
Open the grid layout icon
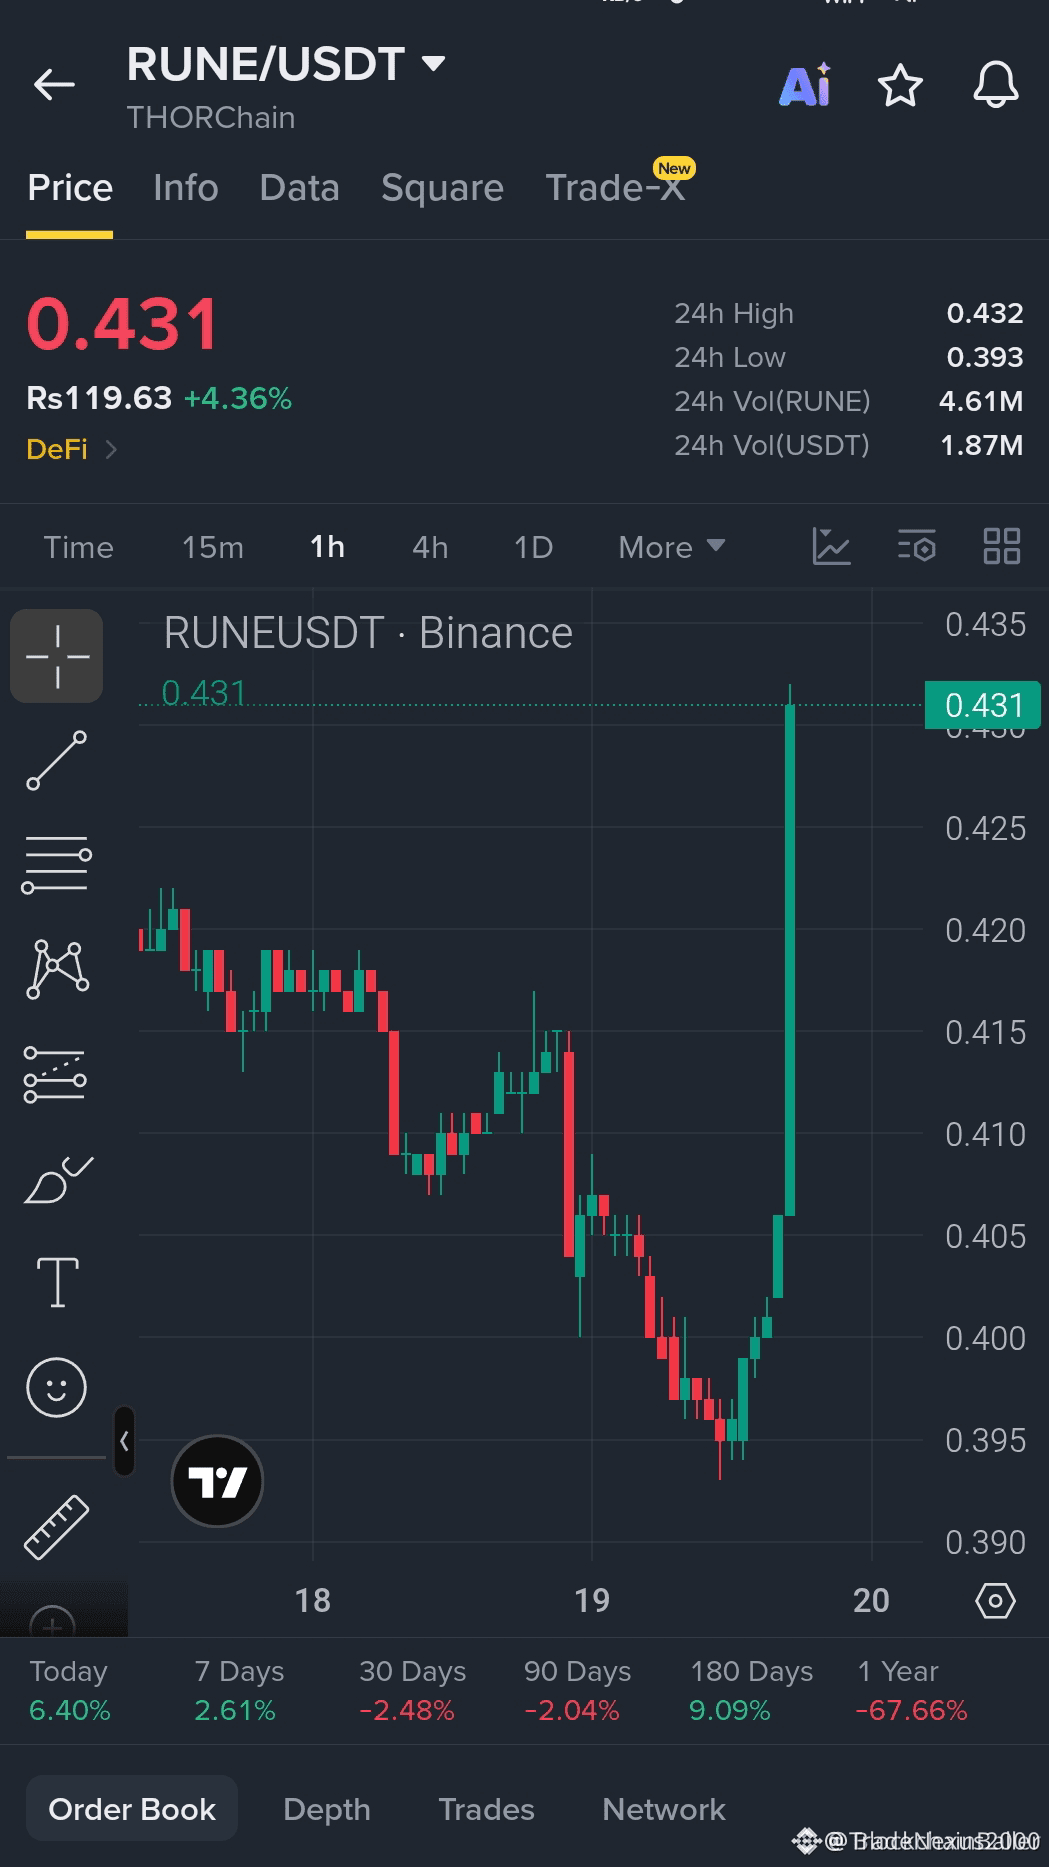1001,547
